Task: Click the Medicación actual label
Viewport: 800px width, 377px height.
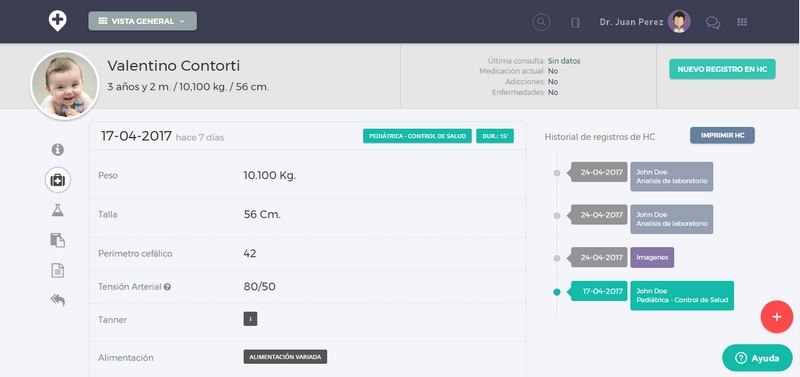Action: 512,71
